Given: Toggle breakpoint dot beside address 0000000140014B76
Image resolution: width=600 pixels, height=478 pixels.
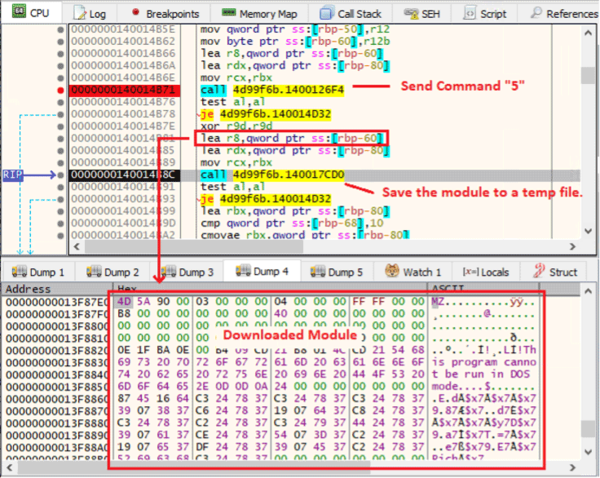Looking at the screenshot, I should click(60, 103).
